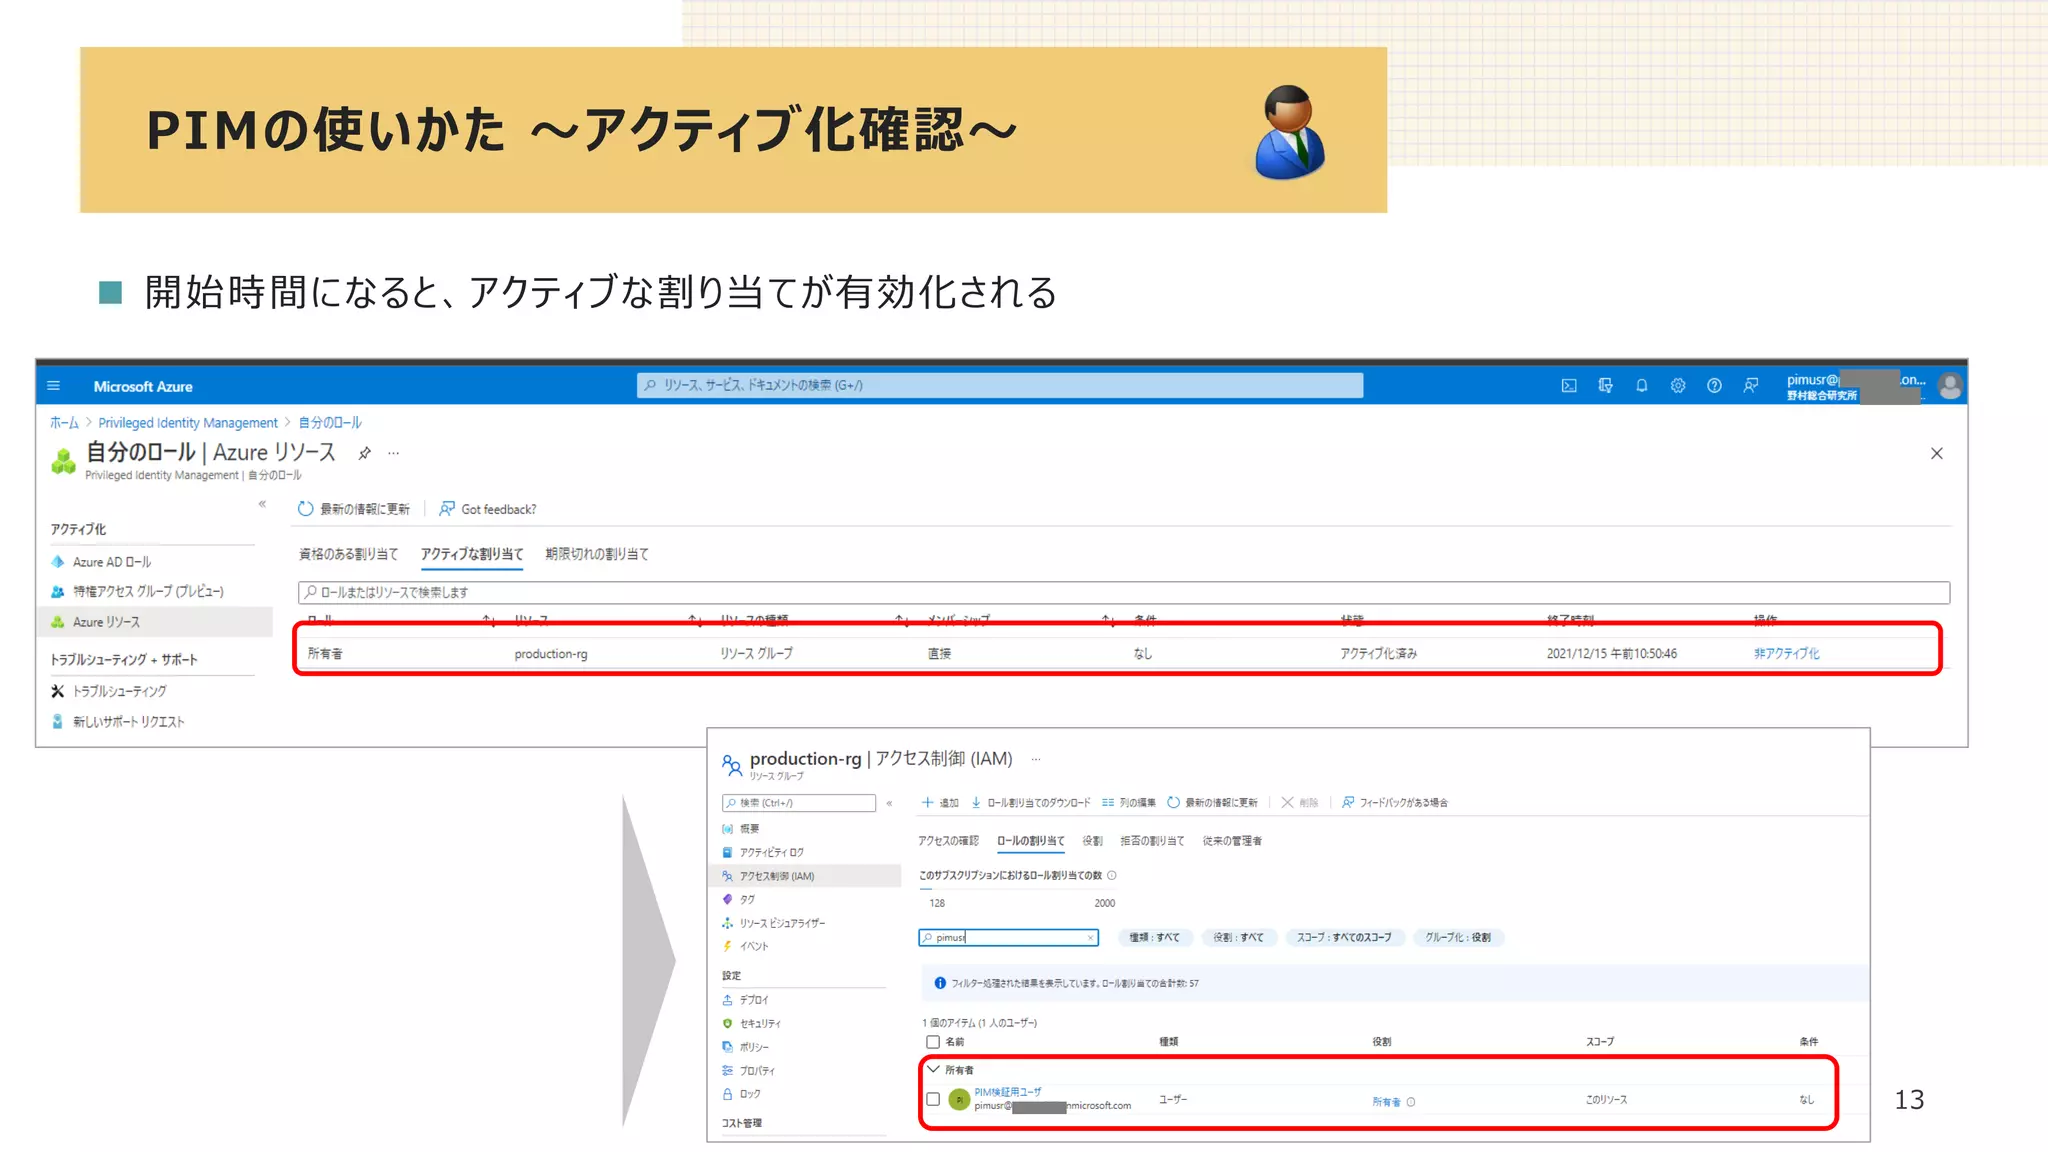
Task: Tick the 名前 header select-all checkbox
Action: 933,1042
